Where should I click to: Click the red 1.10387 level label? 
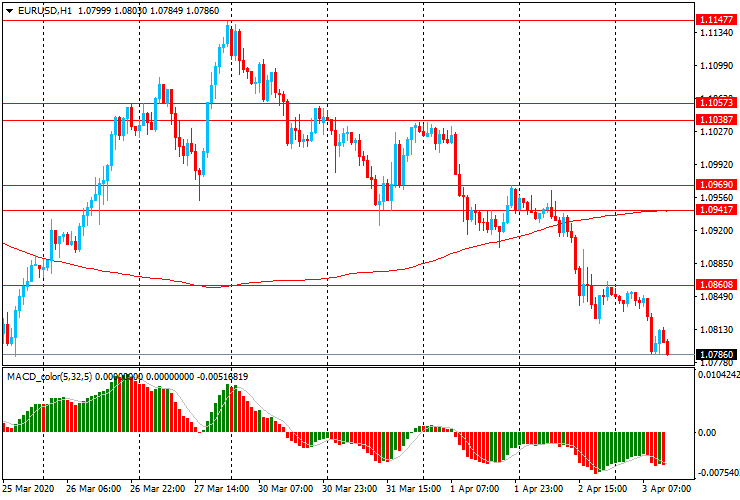coord(716,120)
